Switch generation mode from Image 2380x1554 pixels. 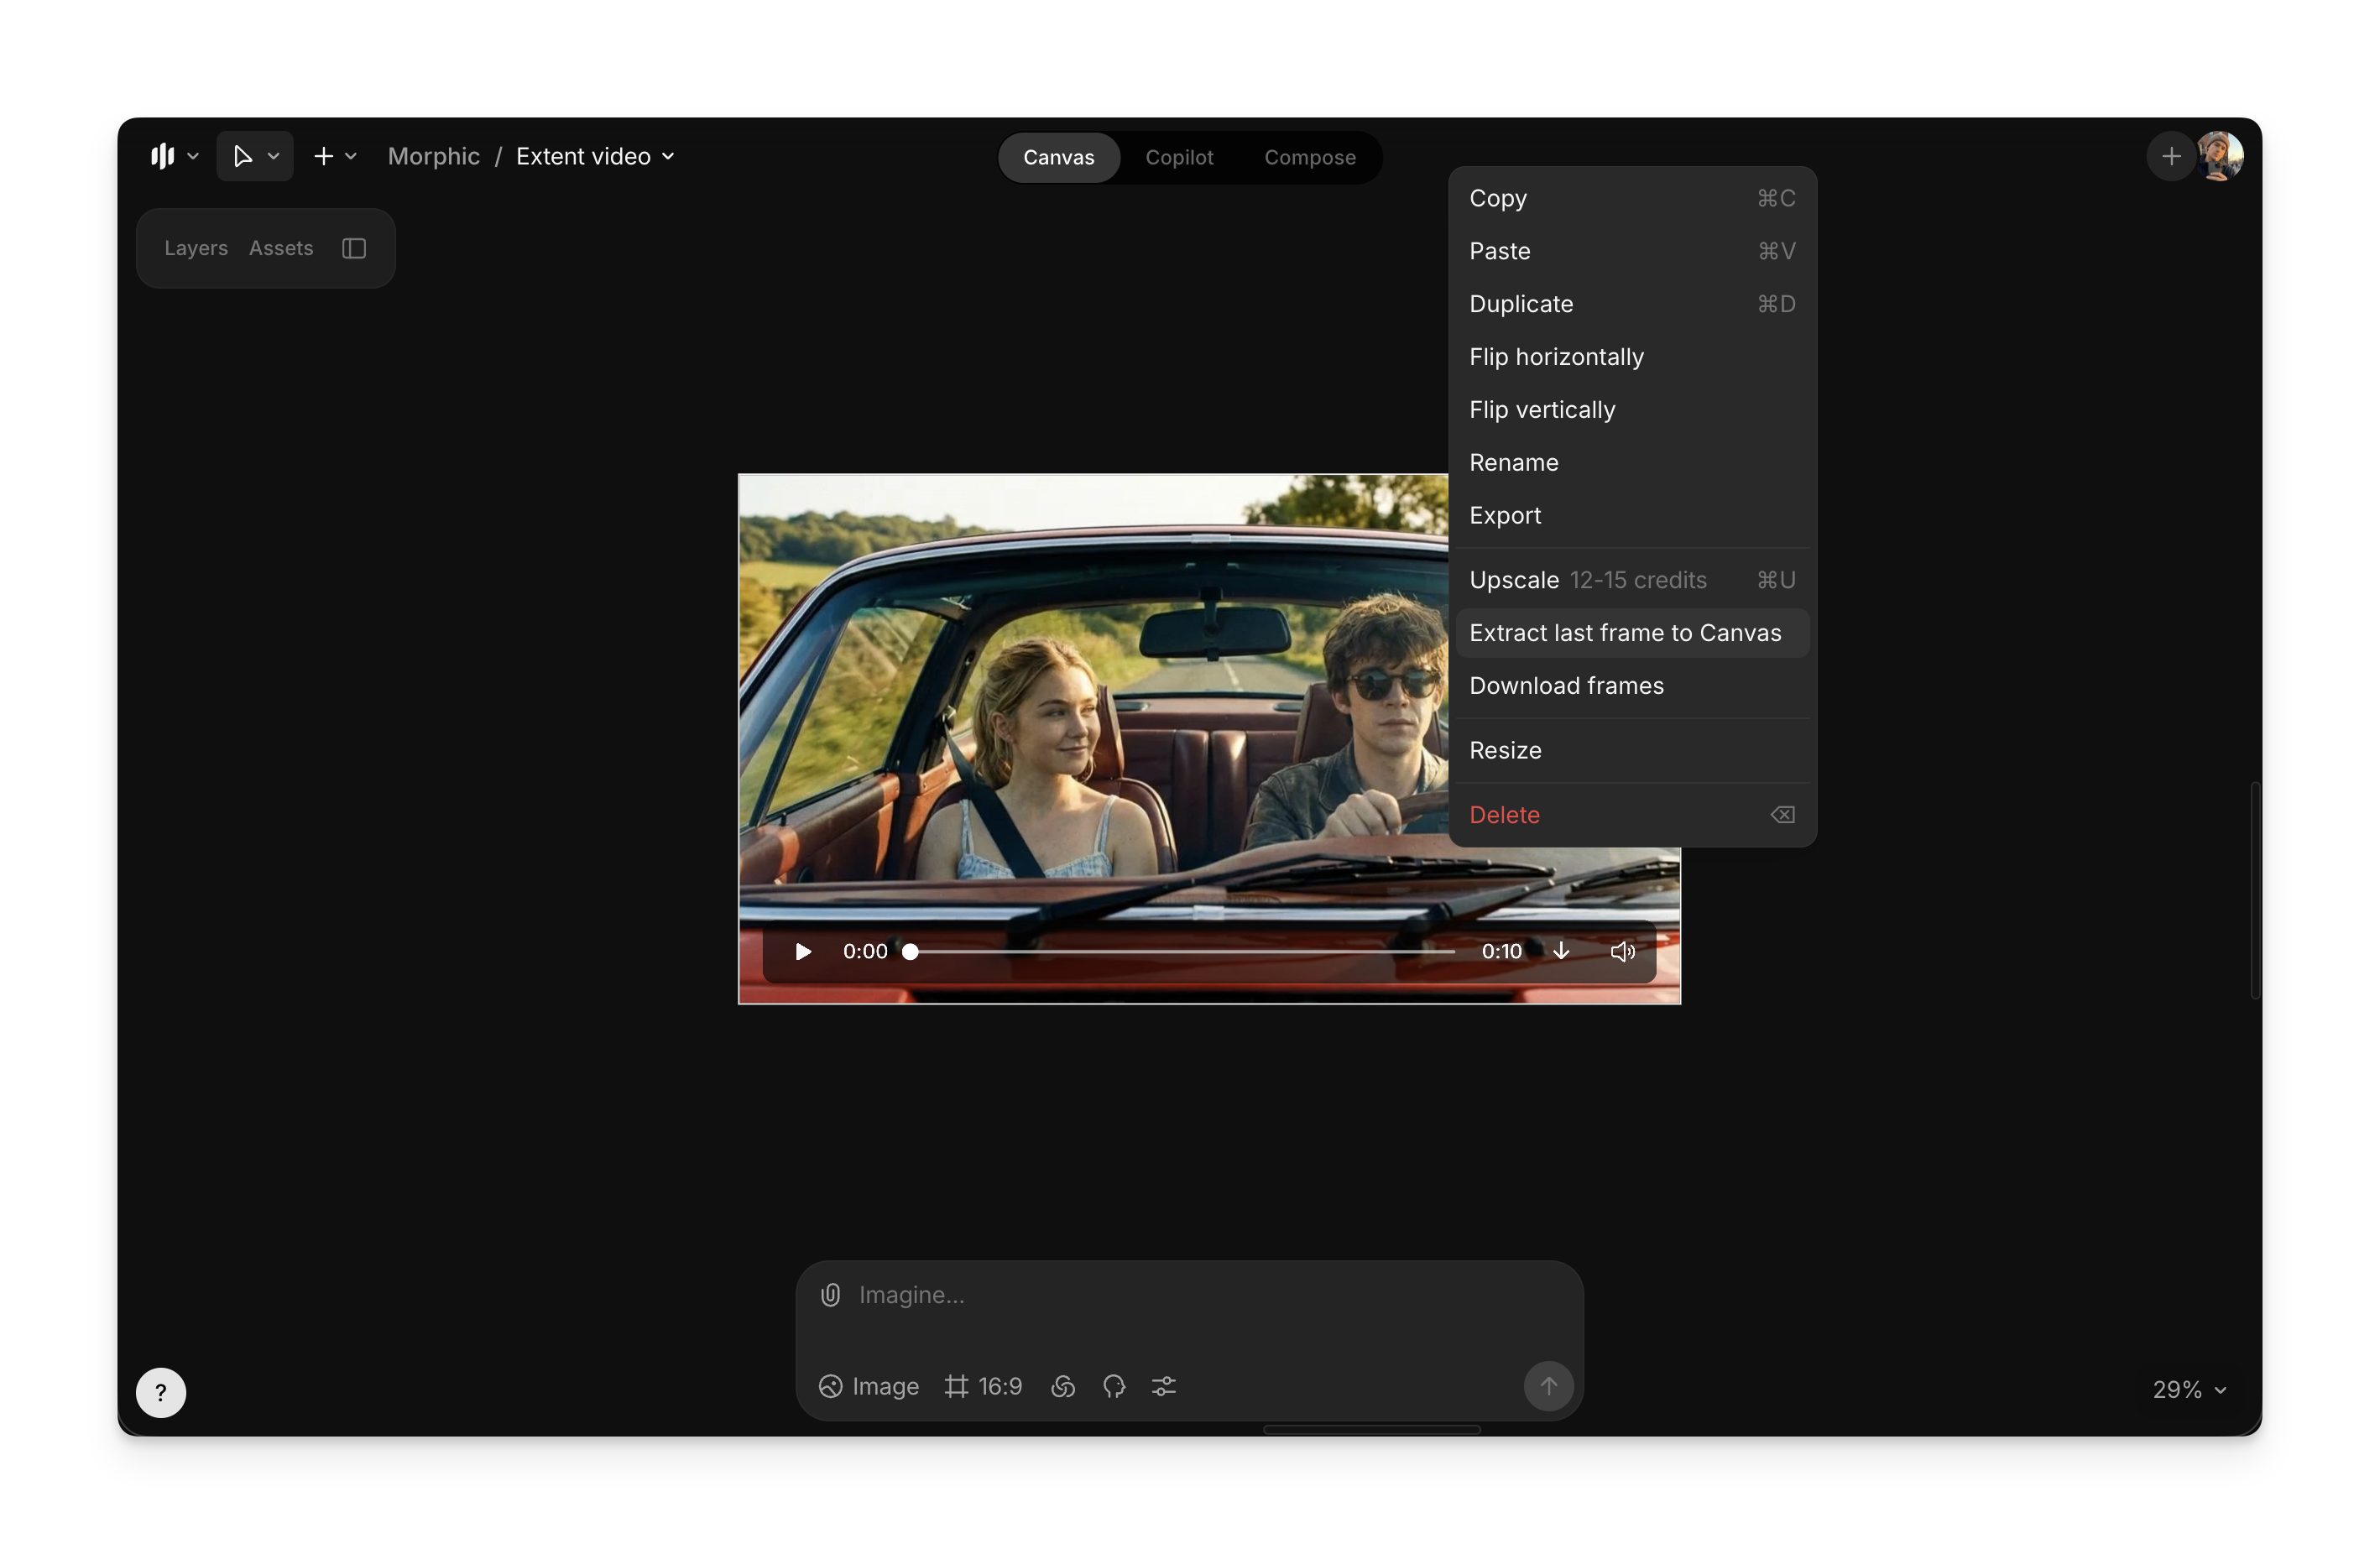tap(868, 1386)
